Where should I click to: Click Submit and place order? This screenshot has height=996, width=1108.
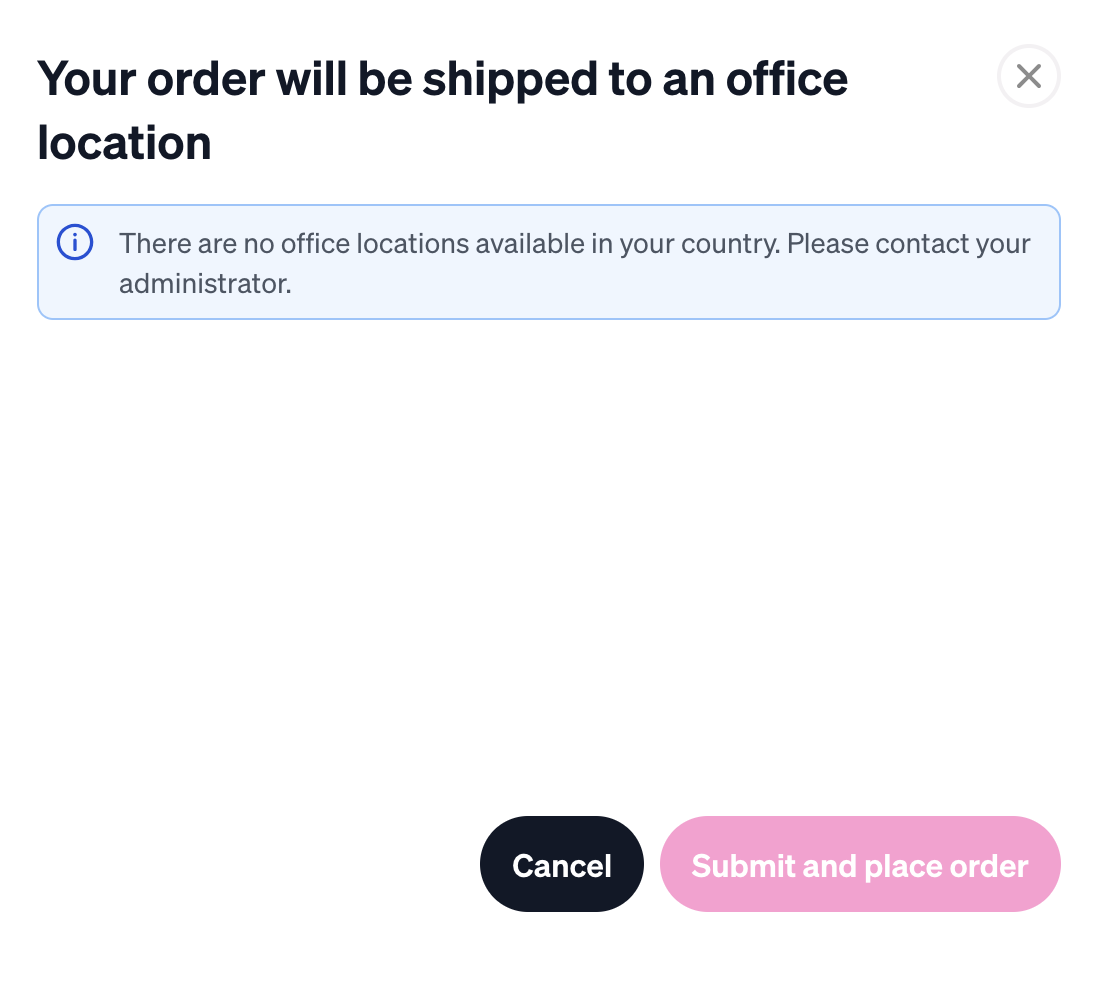pyautogui.click(x=860, y=864)
